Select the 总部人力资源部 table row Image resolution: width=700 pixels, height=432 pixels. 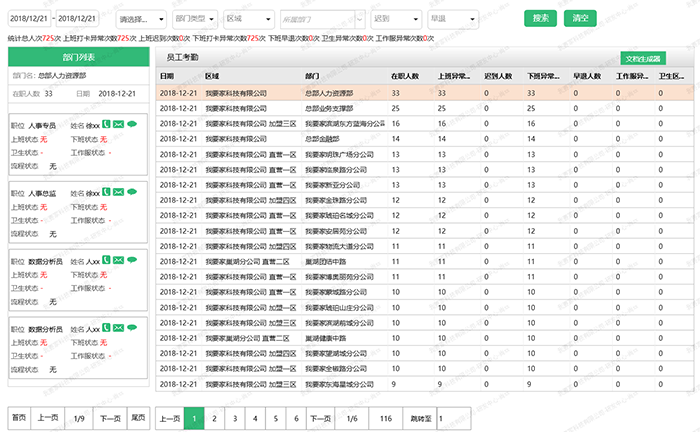pyautogui.click(x=425, y=93)
